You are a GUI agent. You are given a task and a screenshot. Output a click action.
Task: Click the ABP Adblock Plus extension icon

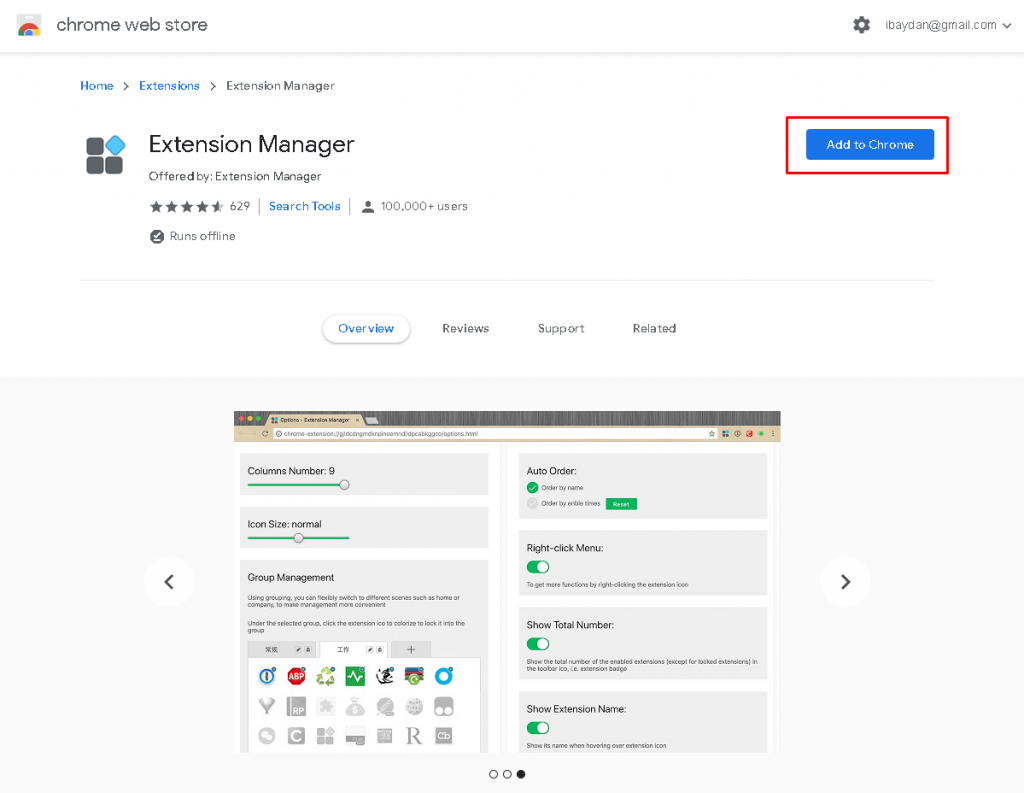click(x=296, y=676)
